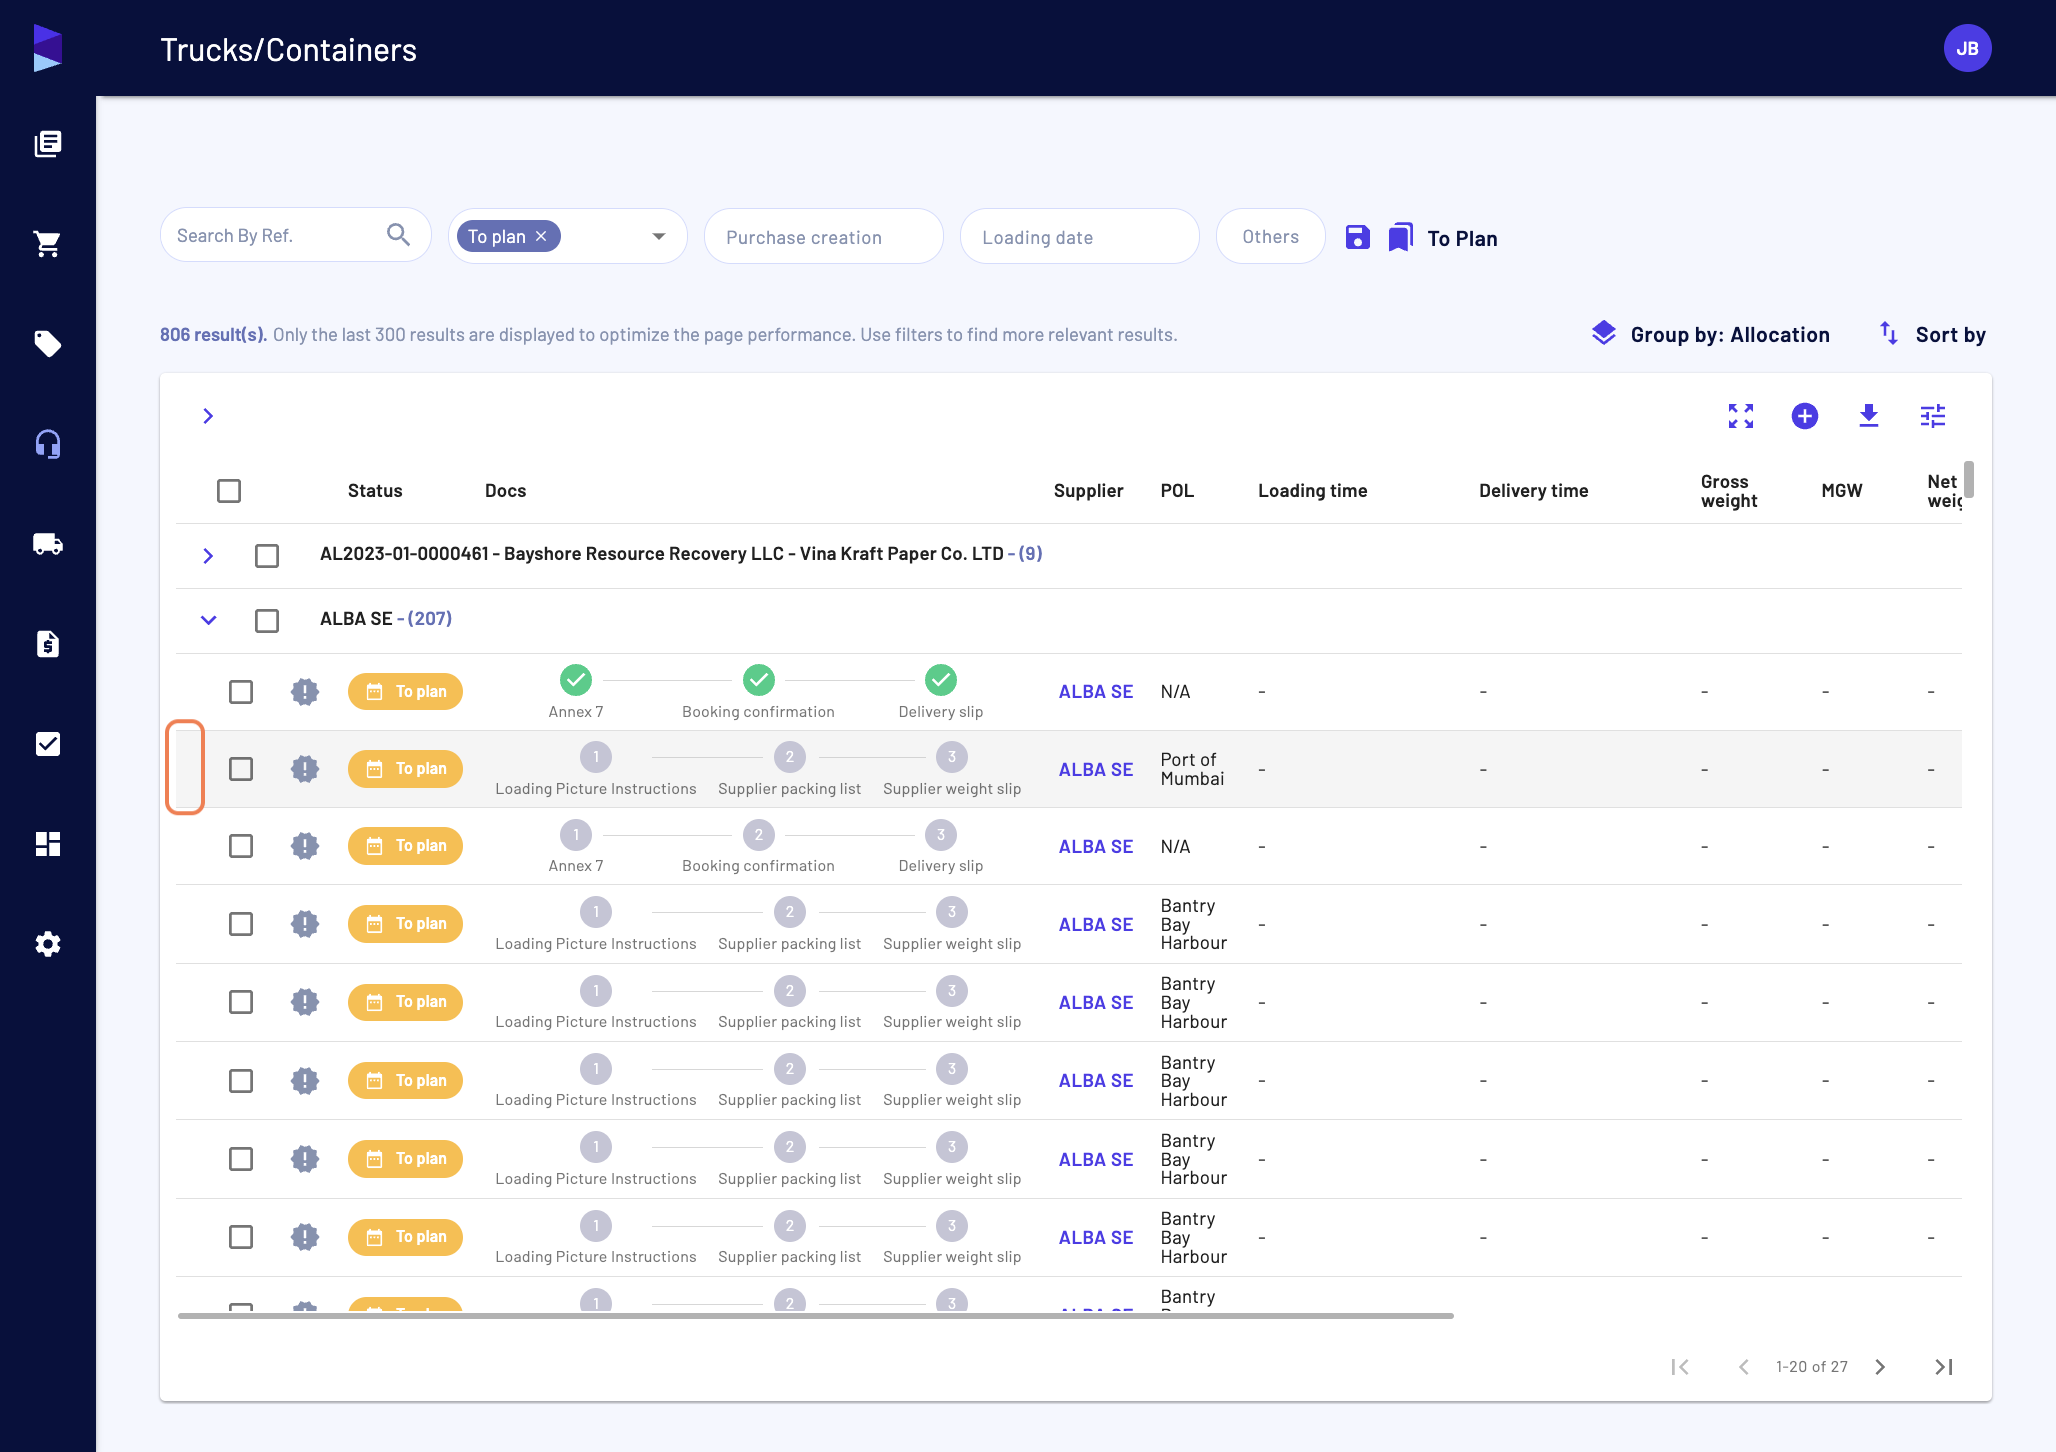
Task: Check the AL2023-01-0000461 group checkbox
Action: [x=267, y=555]
